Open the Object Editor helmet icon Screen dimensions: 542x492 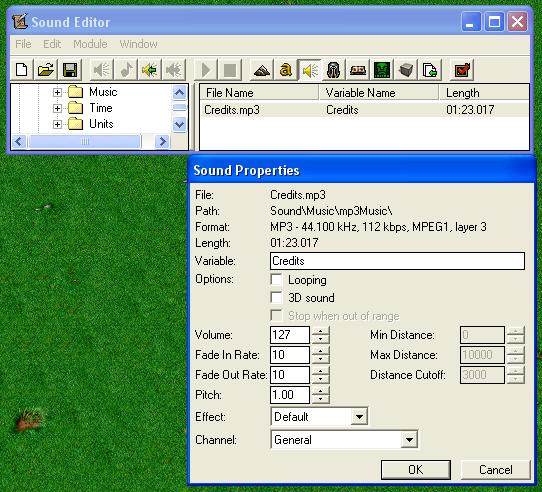coord(334,70)
